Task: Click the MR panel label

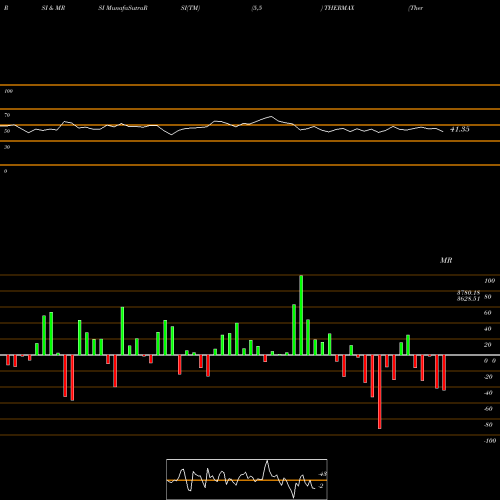Action: pos(446,260)
